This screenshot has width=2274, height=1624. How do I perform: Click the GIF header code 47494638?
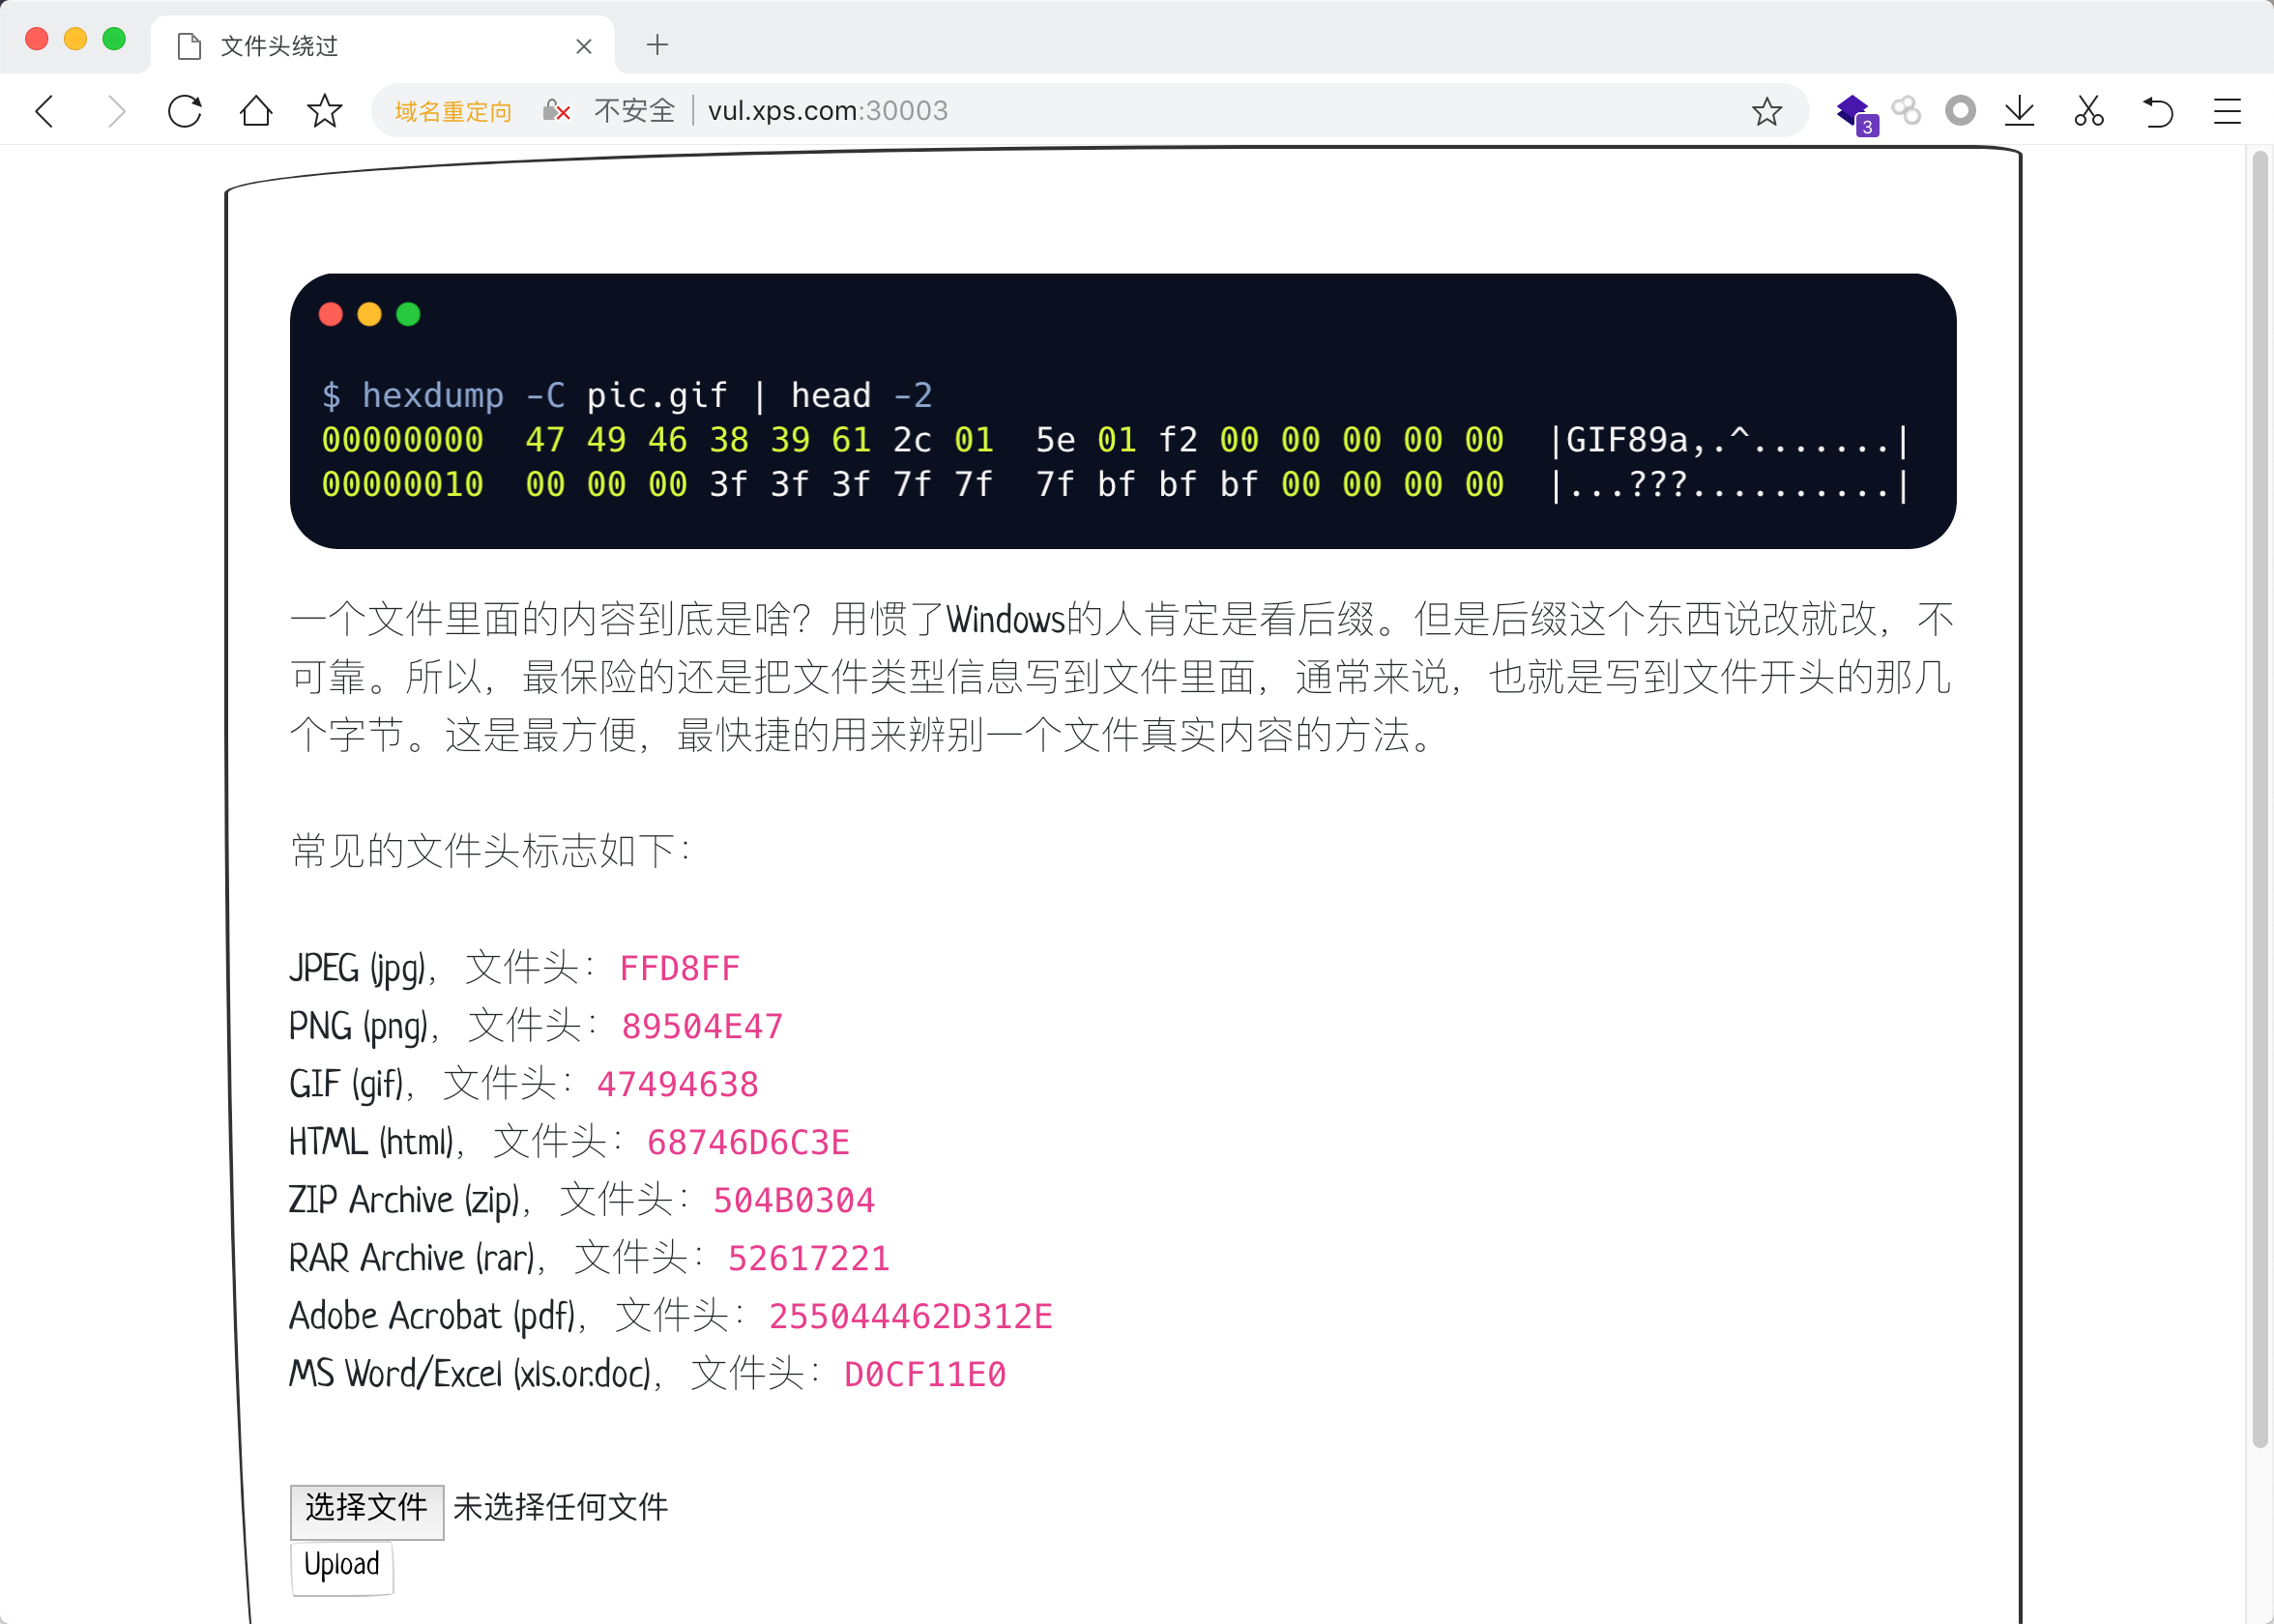(678, 1084)
